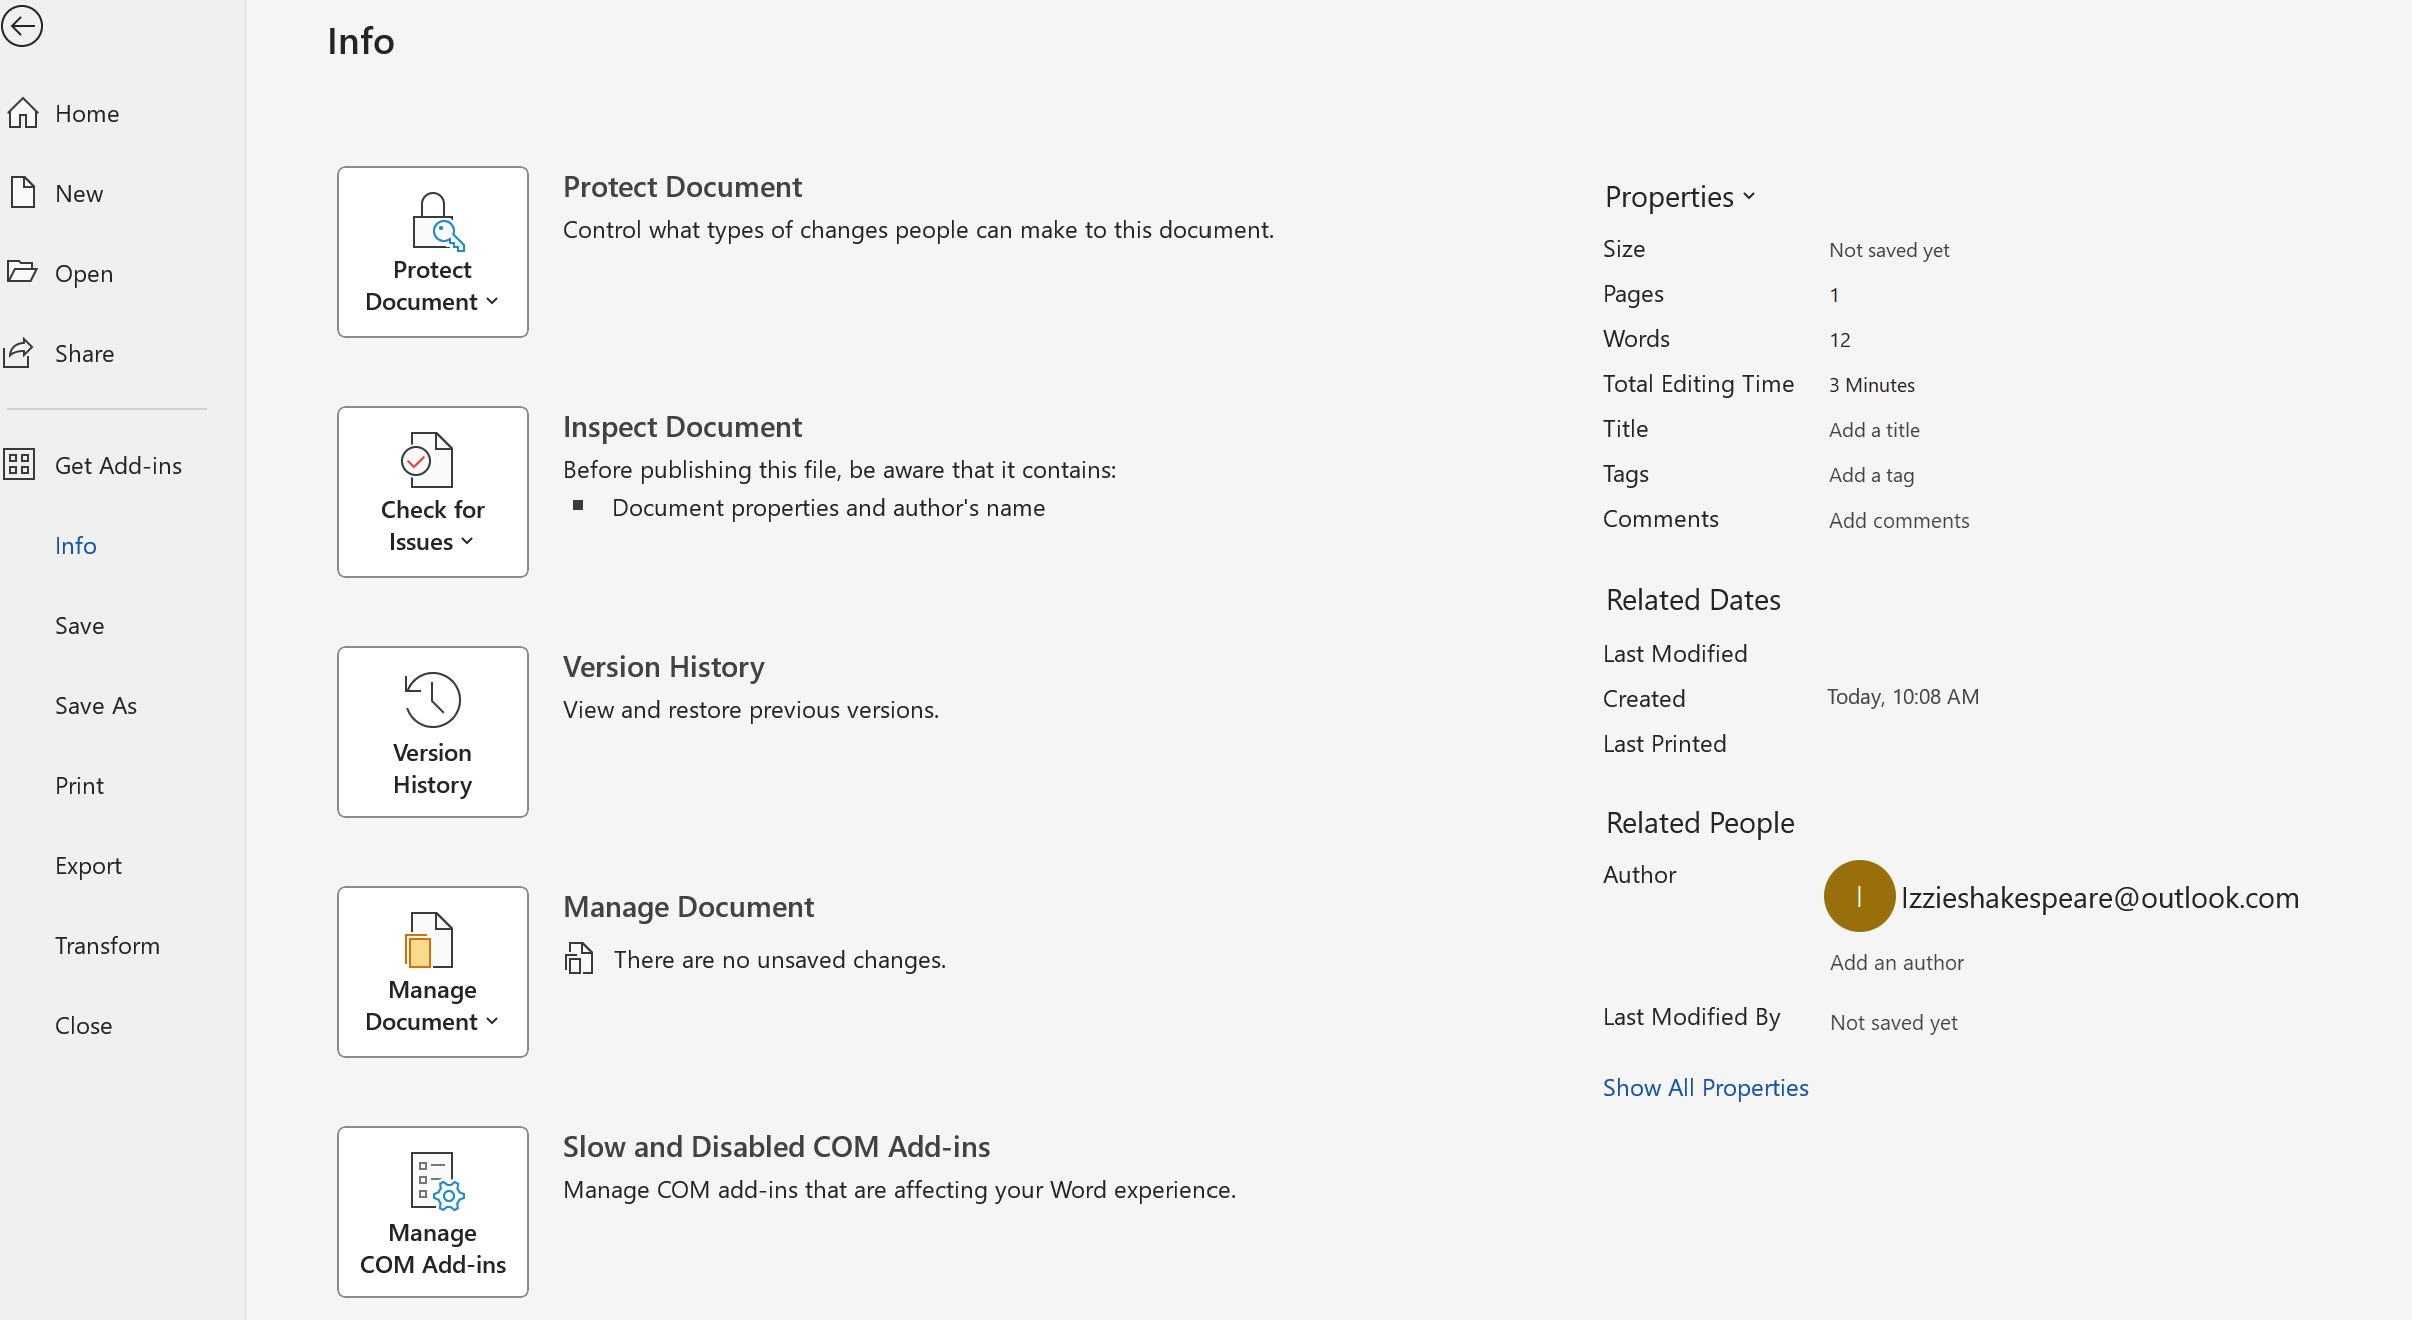Screen dimensions: 2412x1320
Task: Click the Share arrow icon
Action: click(x=20, y=352)
